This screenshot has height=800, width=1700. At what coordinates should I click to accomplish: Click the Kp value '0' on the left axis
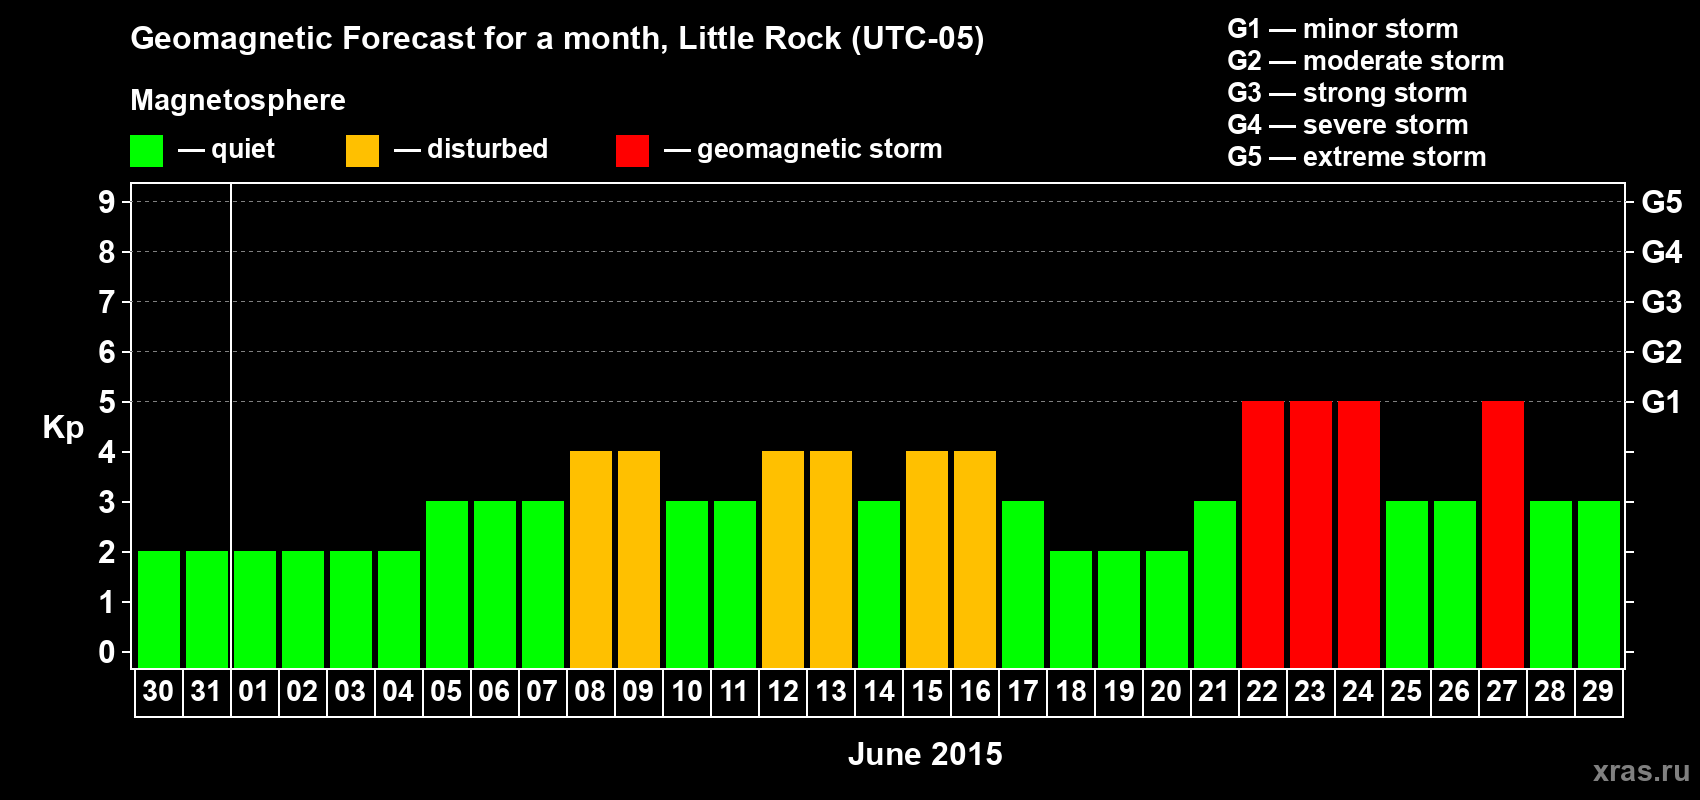coord(107,652)
